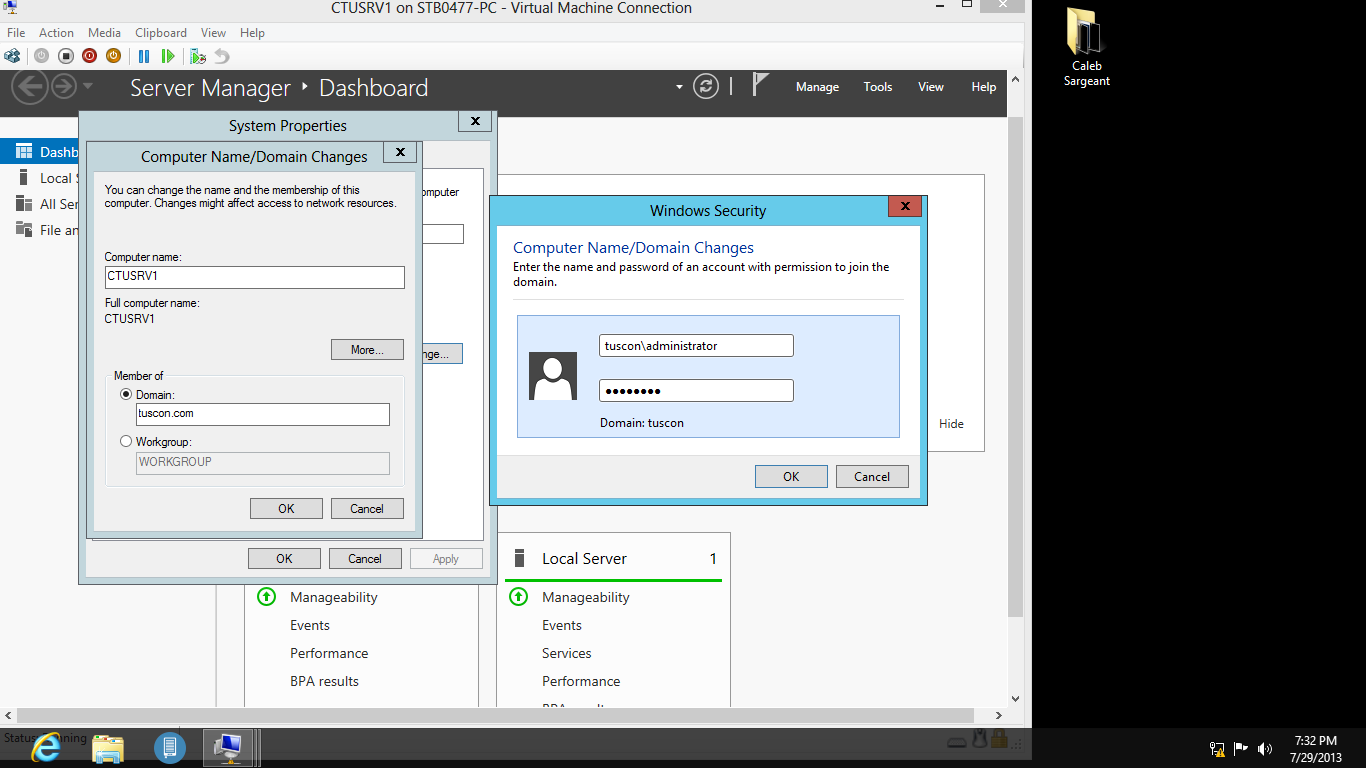
Task: Open the blue server app taskbar icon
Action: point(170,747)
